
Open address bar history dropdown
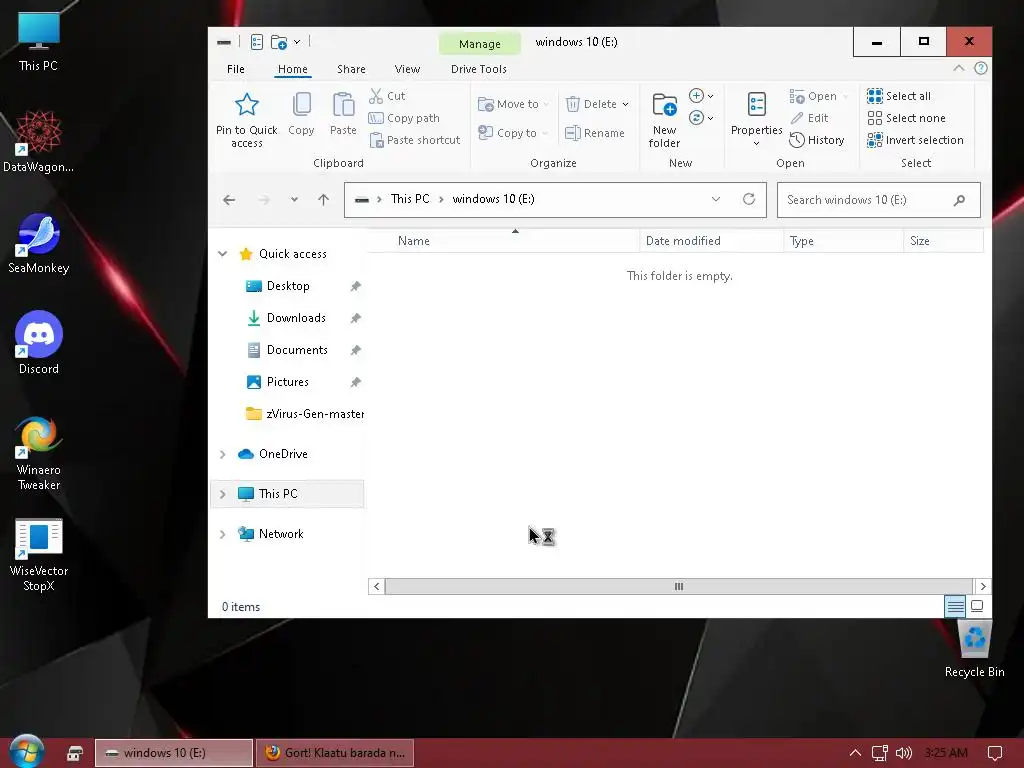point(716,199)
